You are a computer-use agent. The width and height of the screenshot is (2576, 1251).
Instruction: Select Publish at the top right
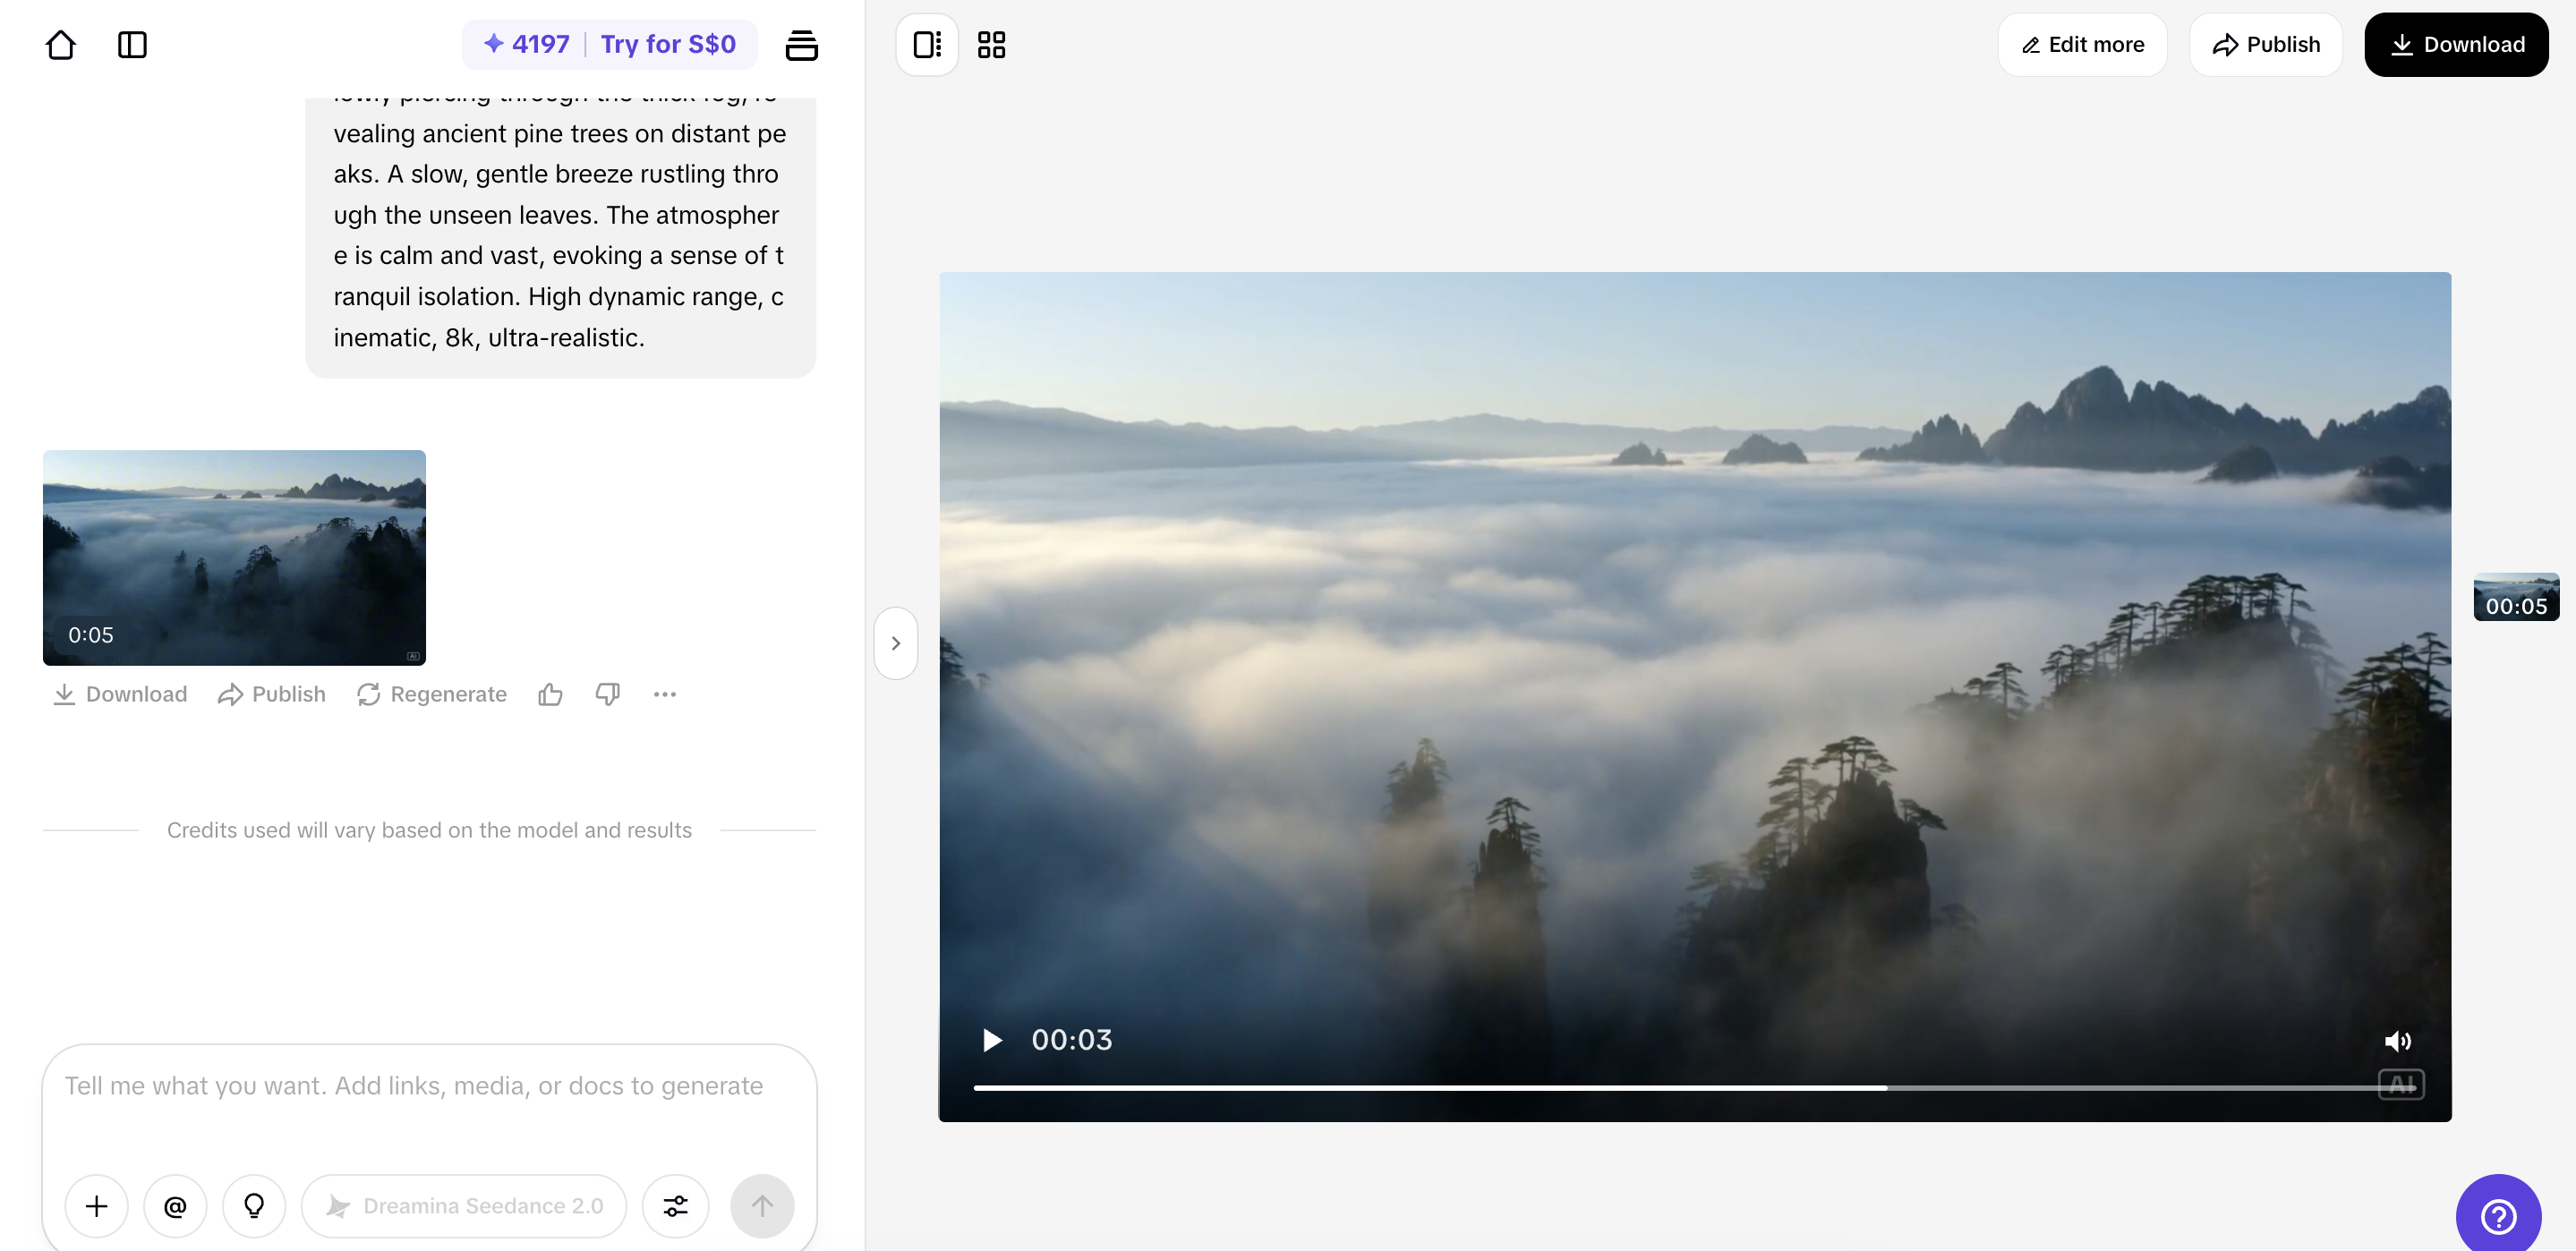2265,44
